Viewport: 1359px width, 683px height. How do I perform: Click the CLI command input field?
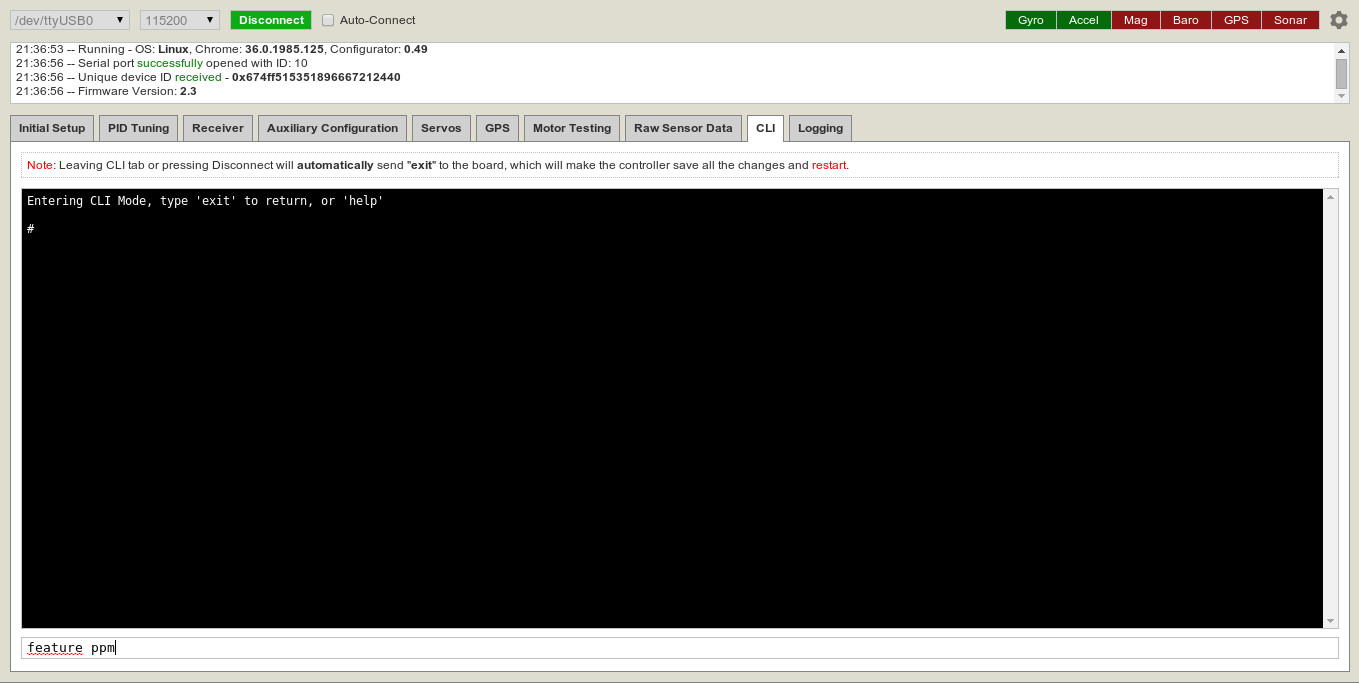point(679,648)
